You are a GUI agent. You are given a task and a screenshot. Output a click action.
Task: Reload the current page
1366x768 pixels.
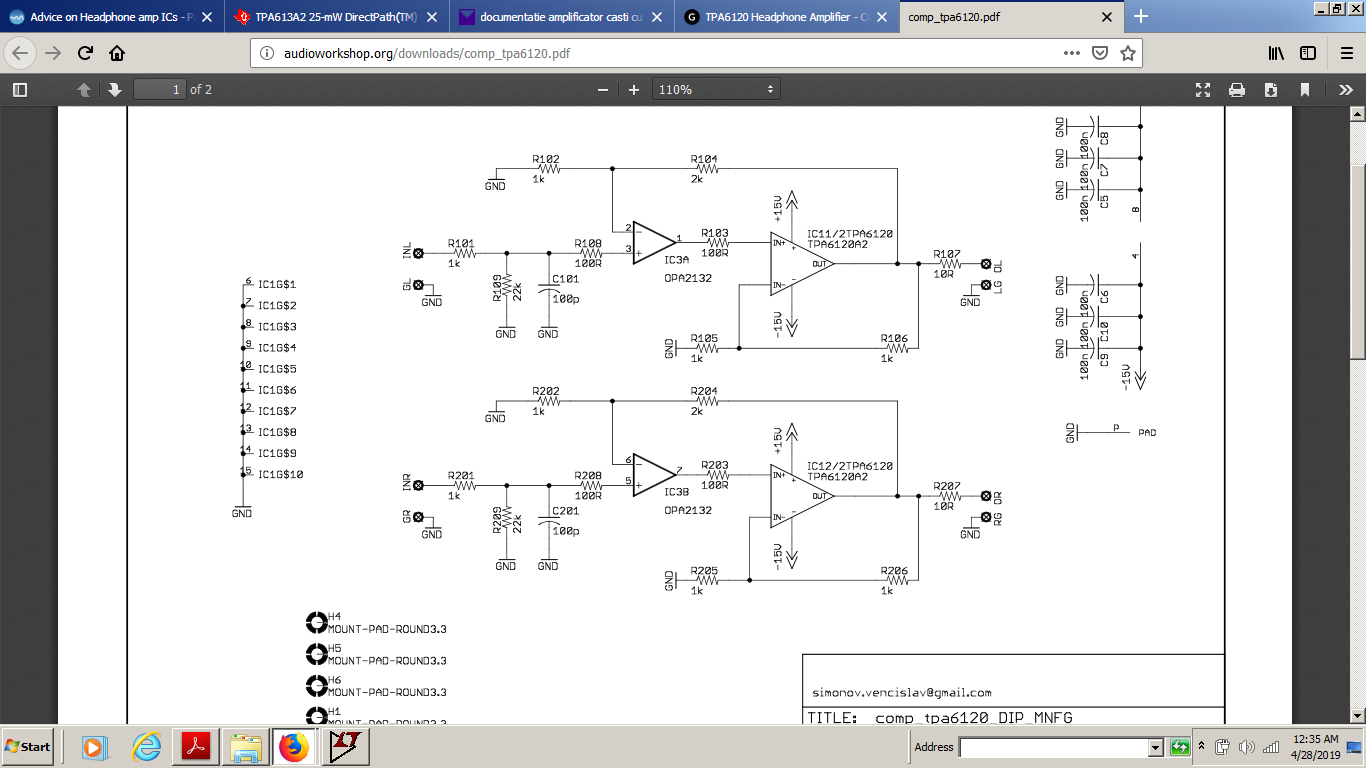85,53
